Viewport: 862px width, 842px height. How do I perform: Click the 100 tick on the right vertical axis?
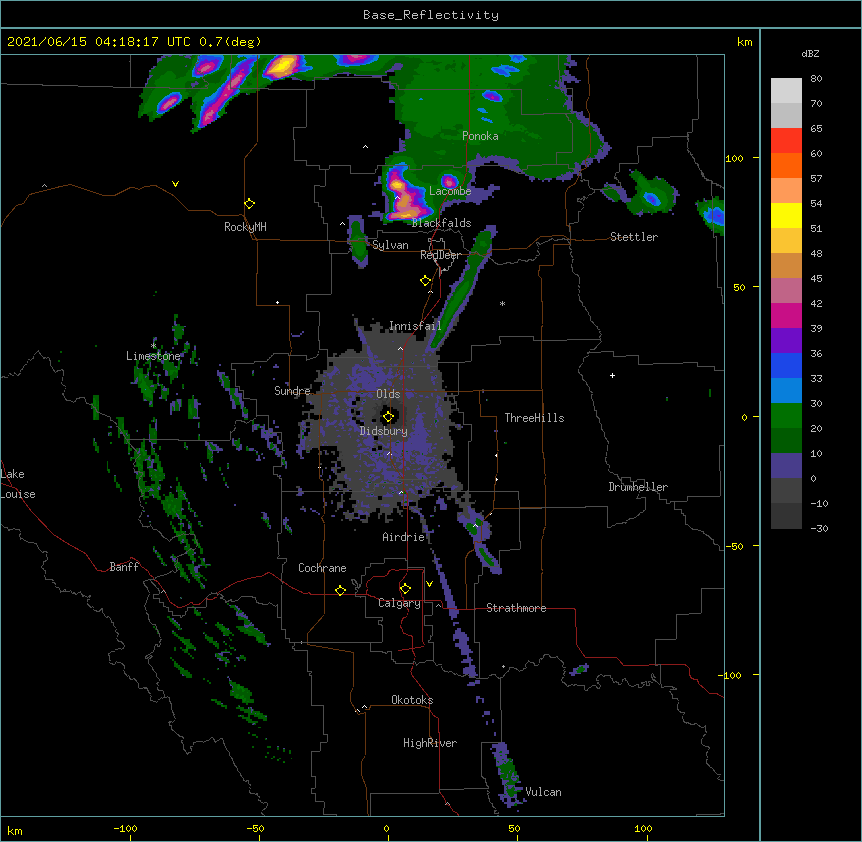[734, 158]
